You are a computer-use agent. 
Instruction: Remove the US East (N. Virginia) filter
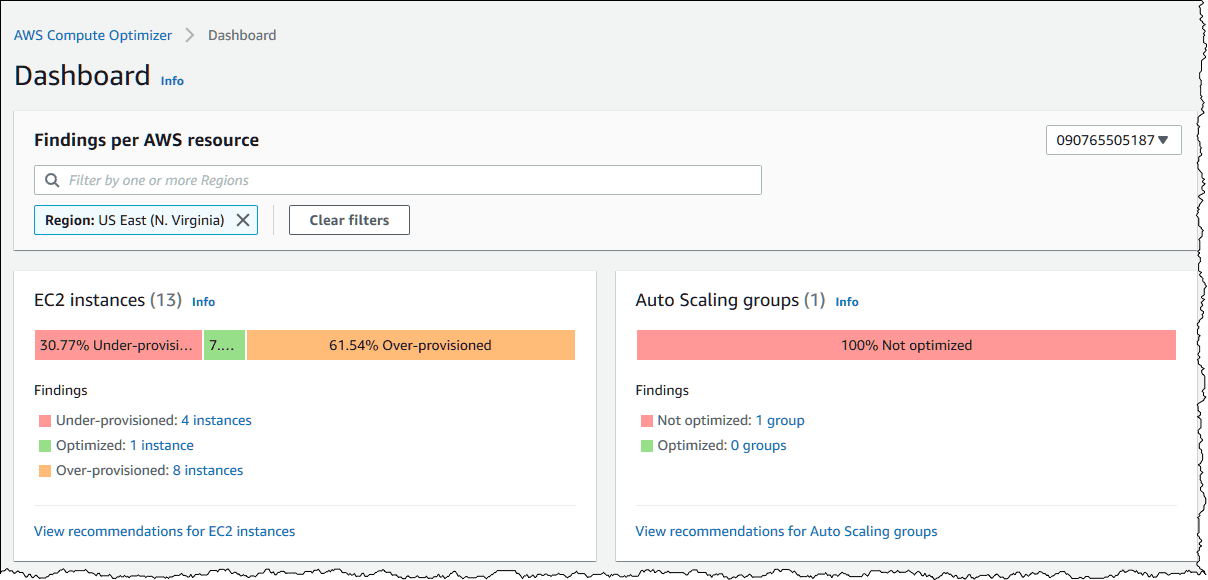pyautogui.click(x=242, y=220)
